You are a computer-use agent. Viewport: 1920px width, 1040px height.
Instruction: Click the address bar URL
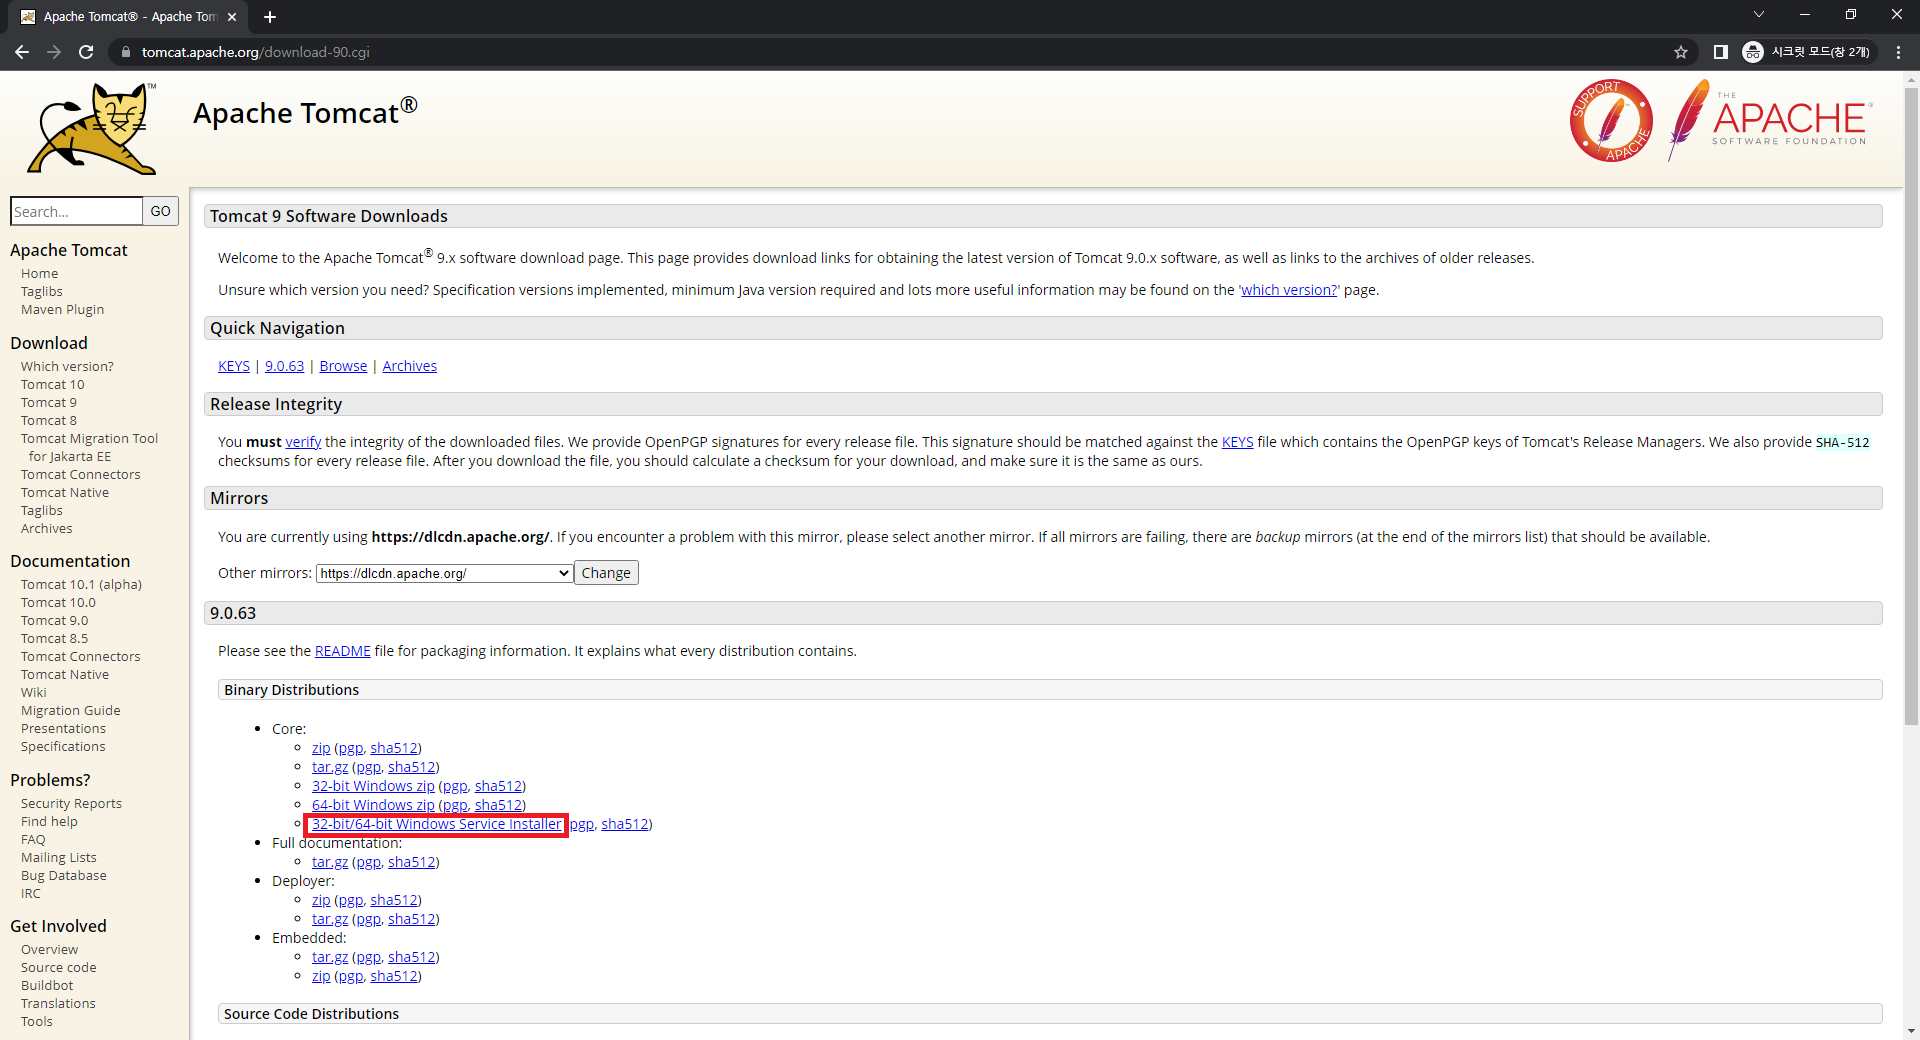[x=256, y=52]
